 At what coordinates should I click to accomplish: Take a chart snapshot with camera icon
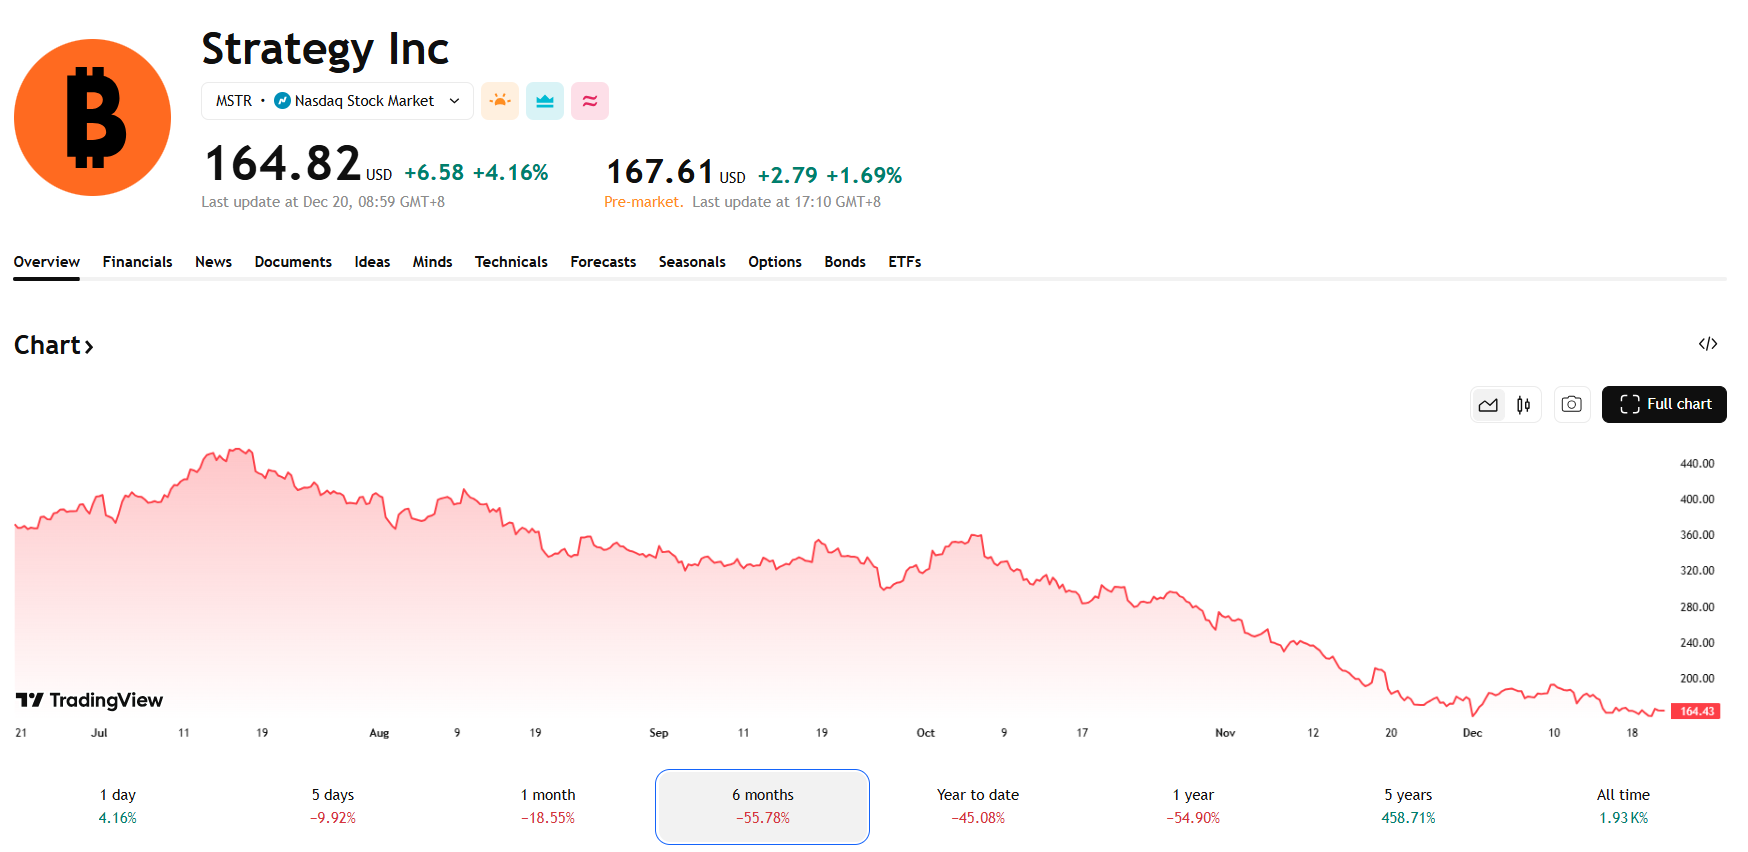coord(1572,405)
